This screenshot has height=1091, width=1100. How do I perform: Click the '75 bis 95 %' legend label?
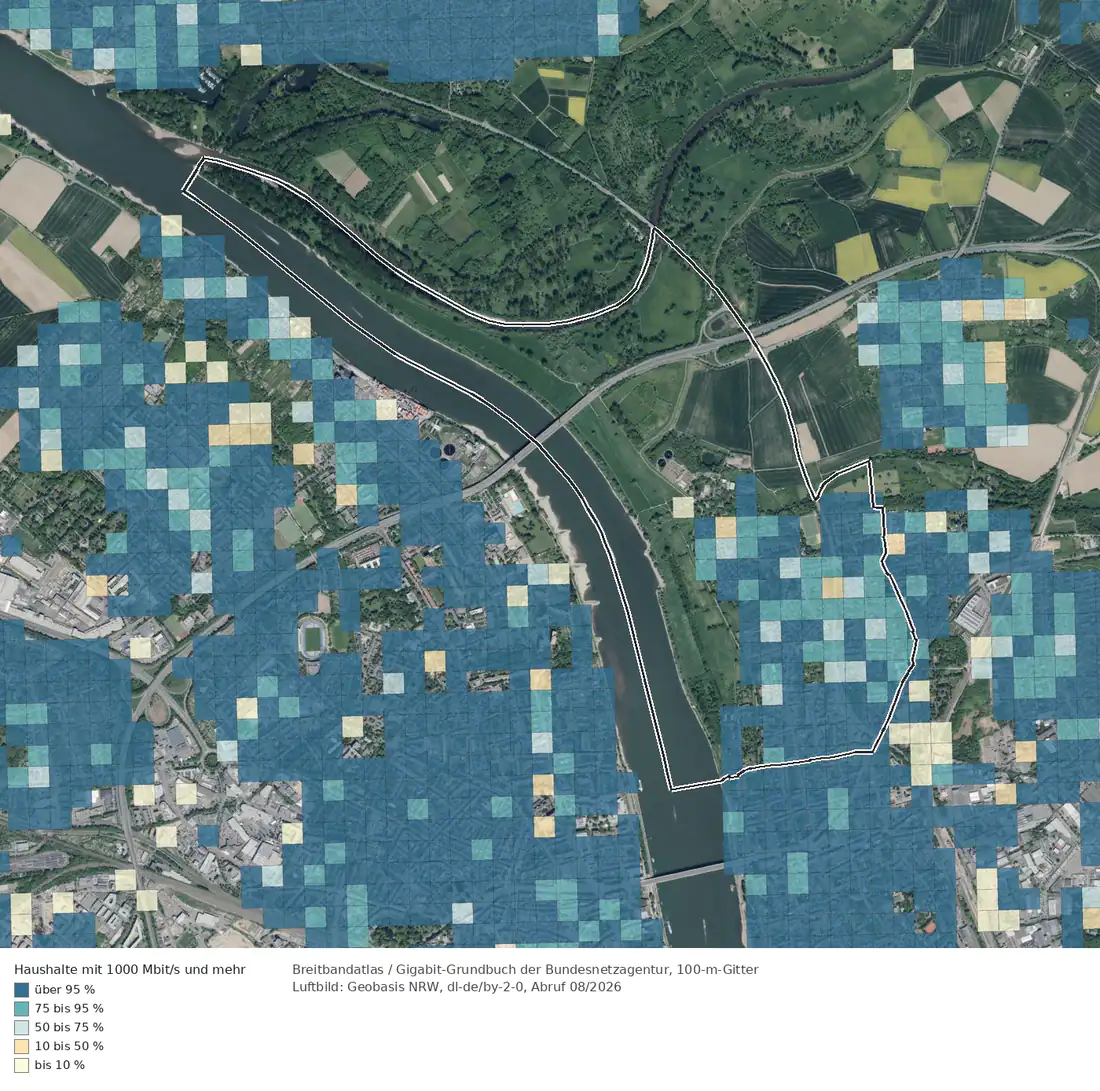coord(69,1008)
